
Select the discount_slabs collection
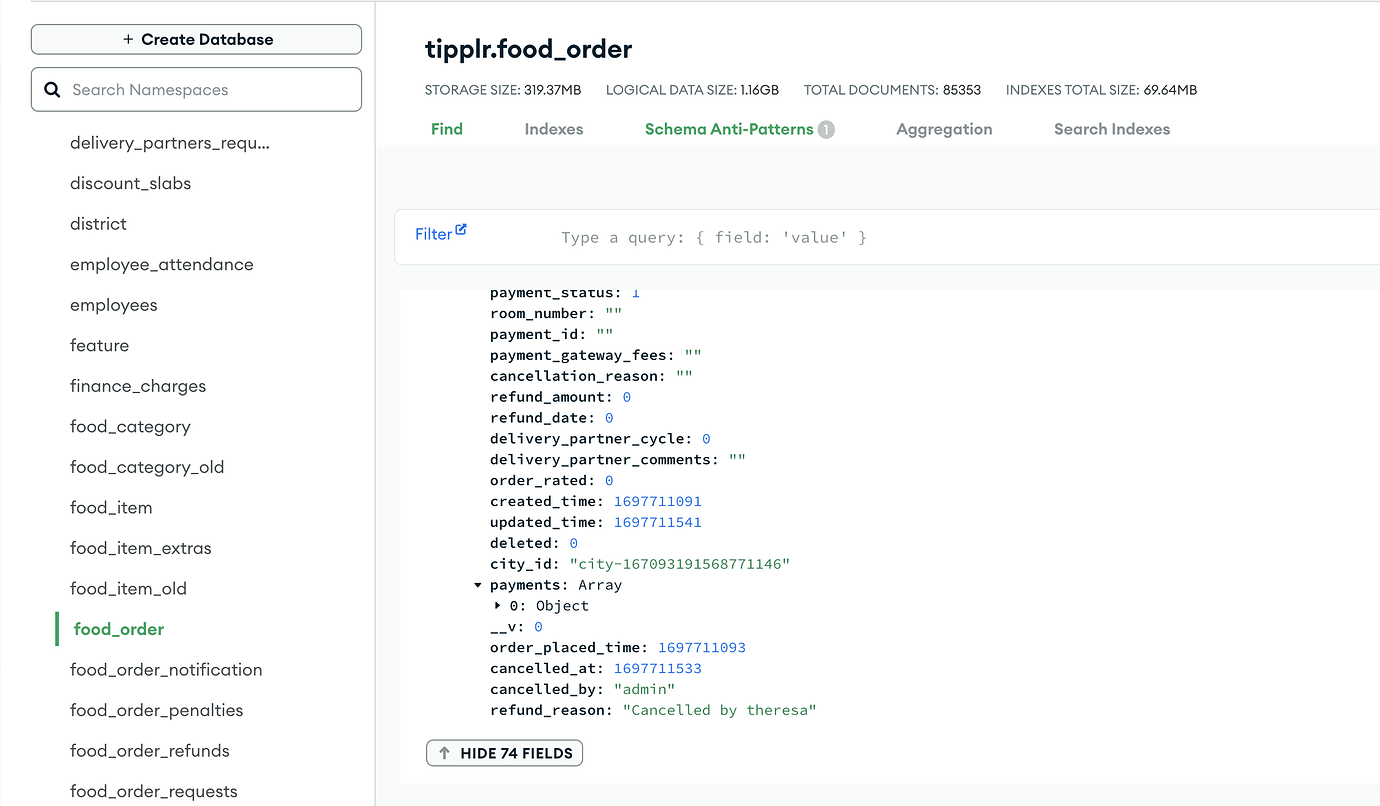(130, 184)
